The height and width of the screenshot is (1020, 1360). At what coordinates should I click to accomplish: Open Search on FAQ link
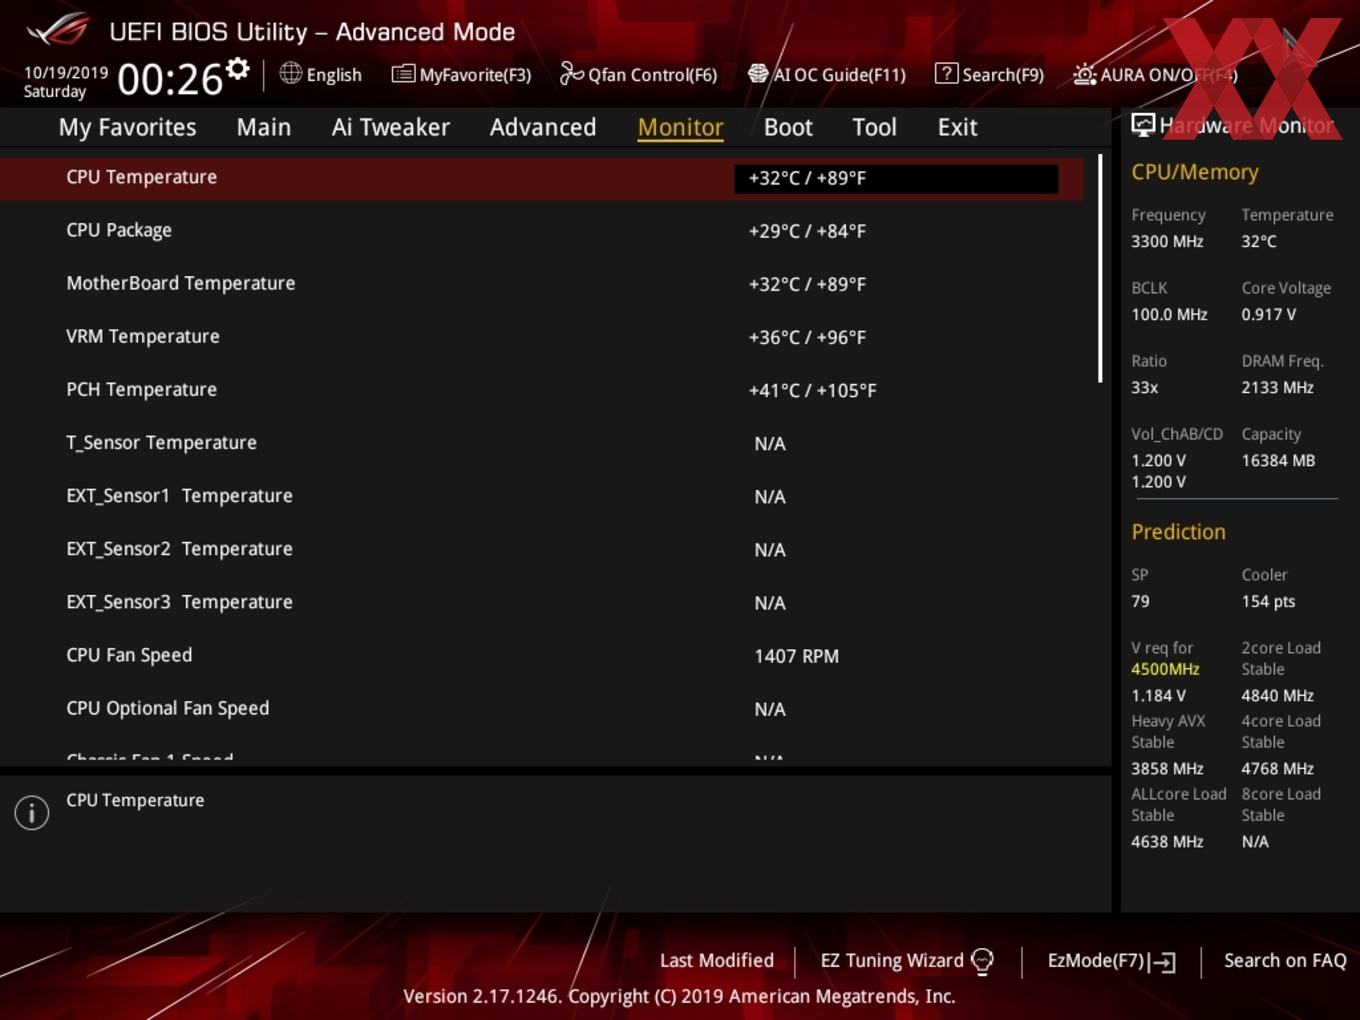click(x=1285, y=960)
